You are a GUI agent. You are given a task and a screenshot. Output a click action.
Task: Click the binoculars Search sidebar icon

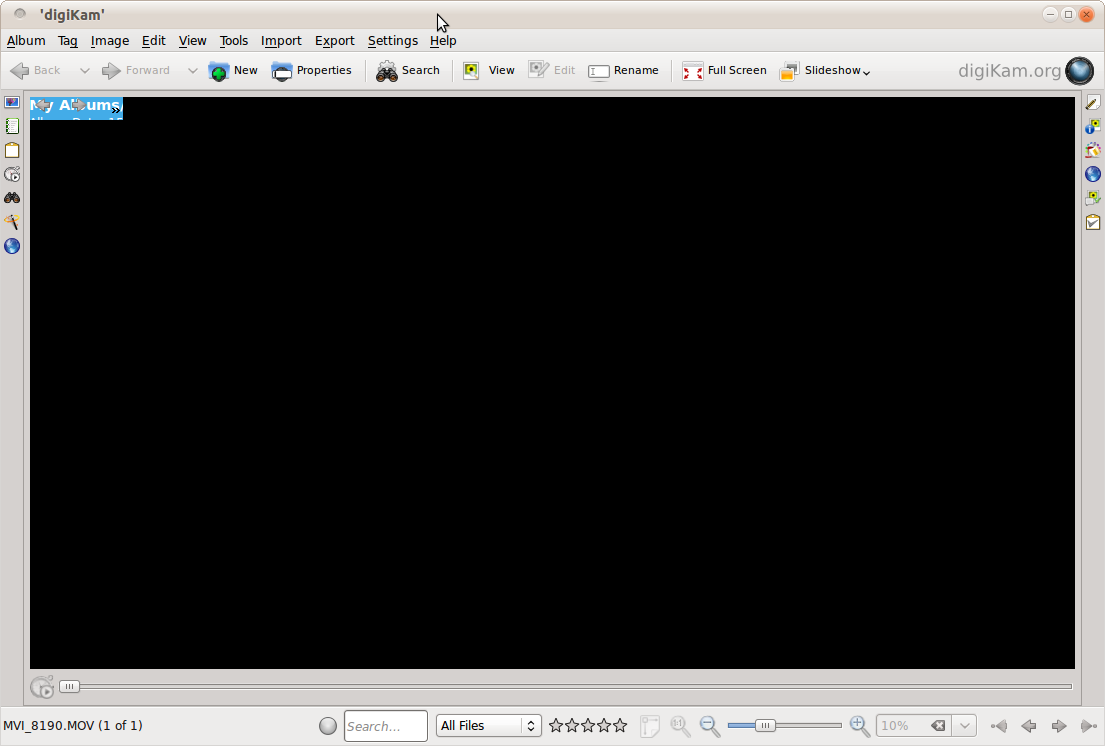point(12,198)
